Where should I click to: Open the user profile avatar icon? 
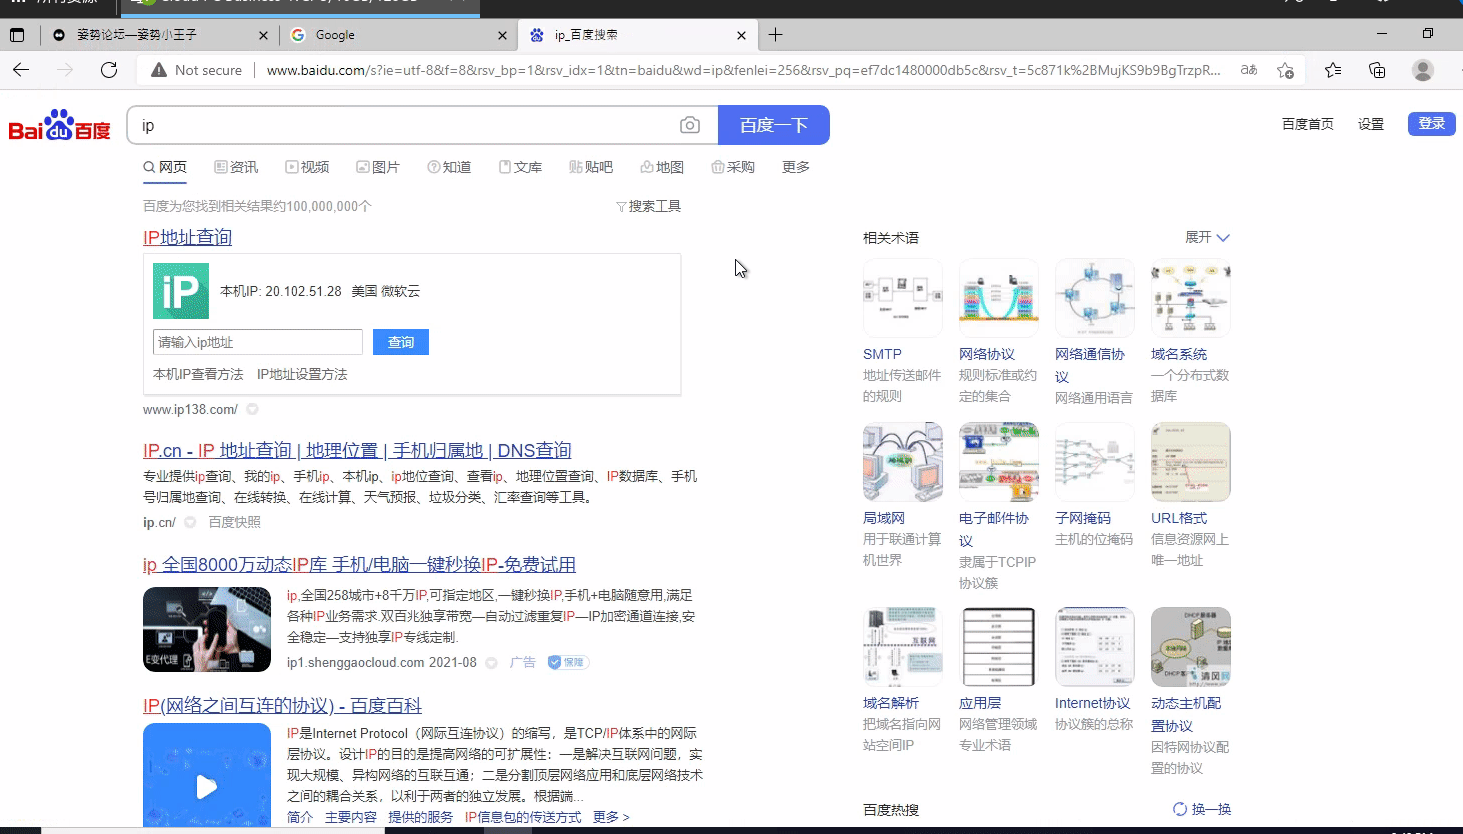tap(1422, 70)
